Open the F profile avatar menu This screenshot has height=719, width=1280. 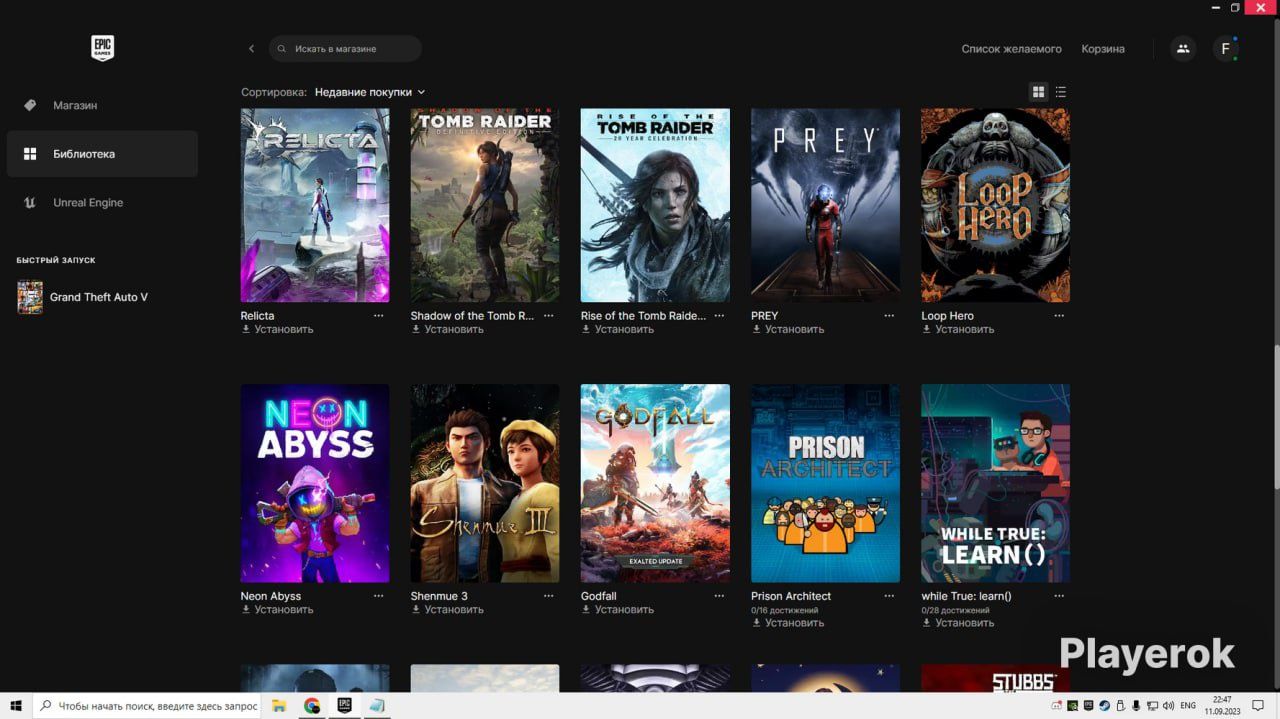[1226, 49]
